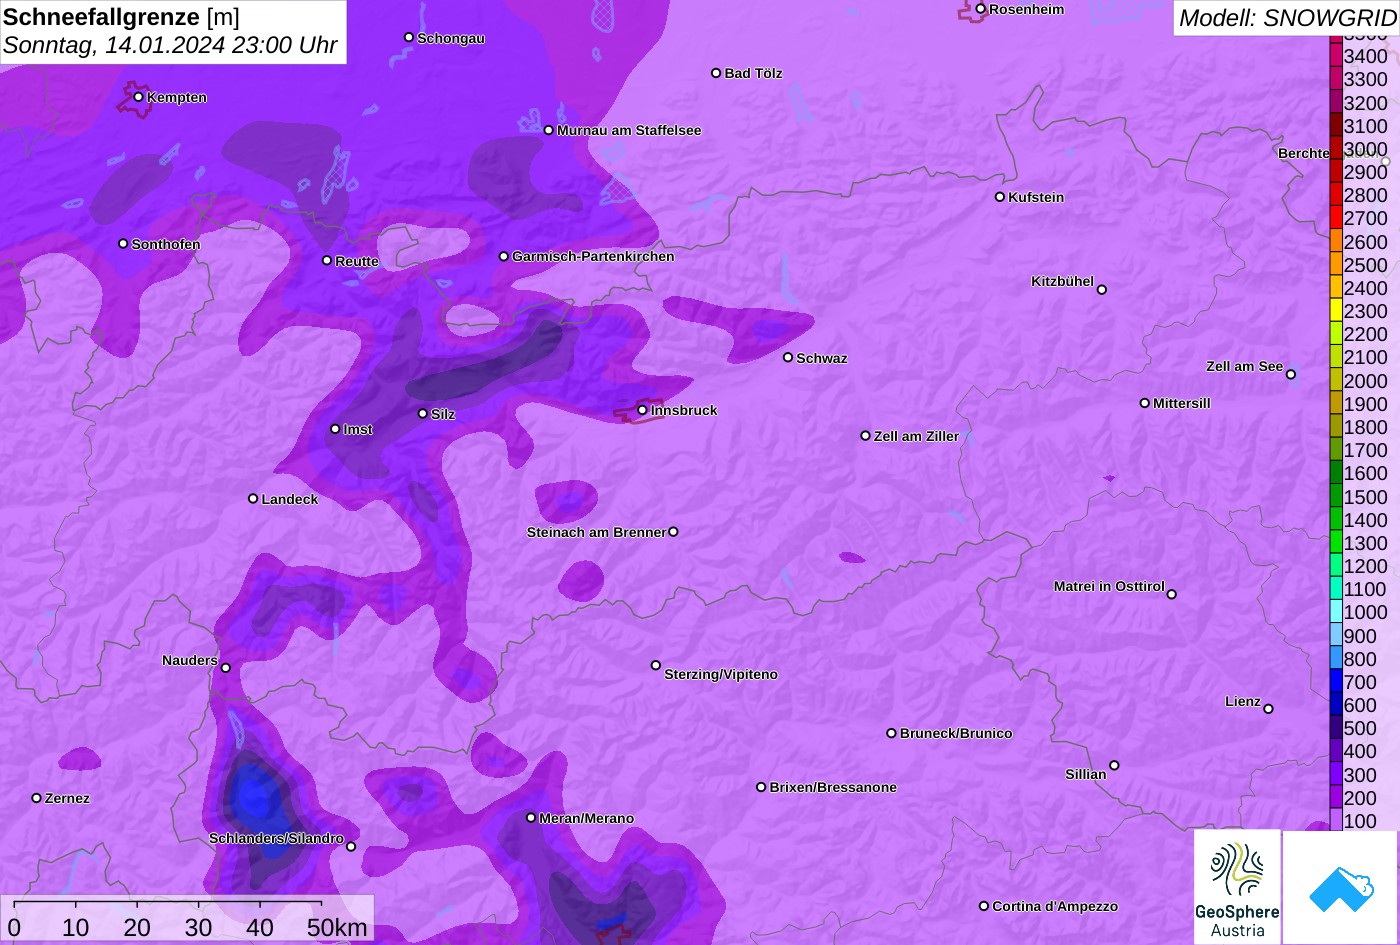Click the 700 blue legend swatch

[x=1336, y=682]
